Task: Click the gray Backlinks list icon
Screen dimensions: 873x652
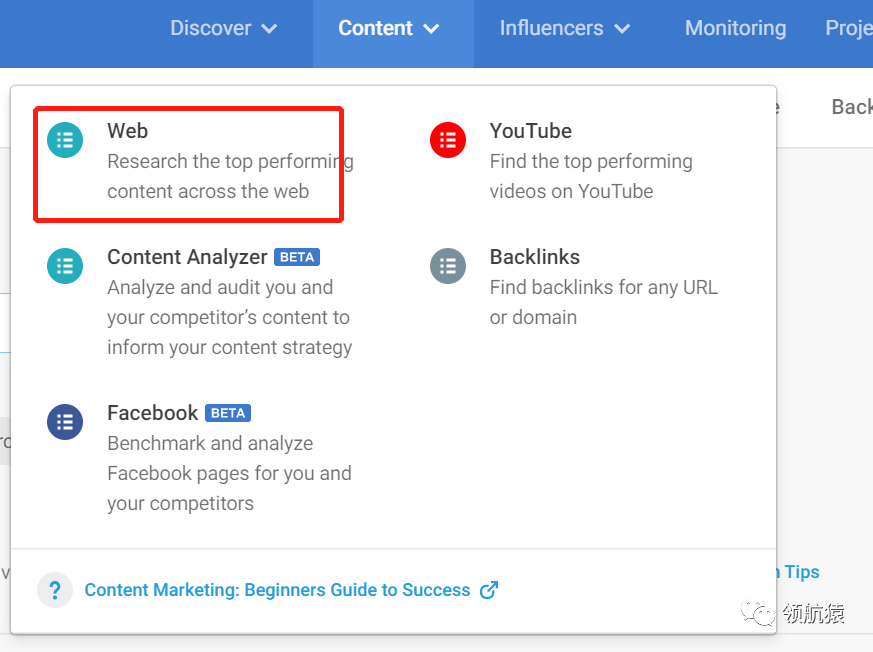Action: (x=447, y=265)
